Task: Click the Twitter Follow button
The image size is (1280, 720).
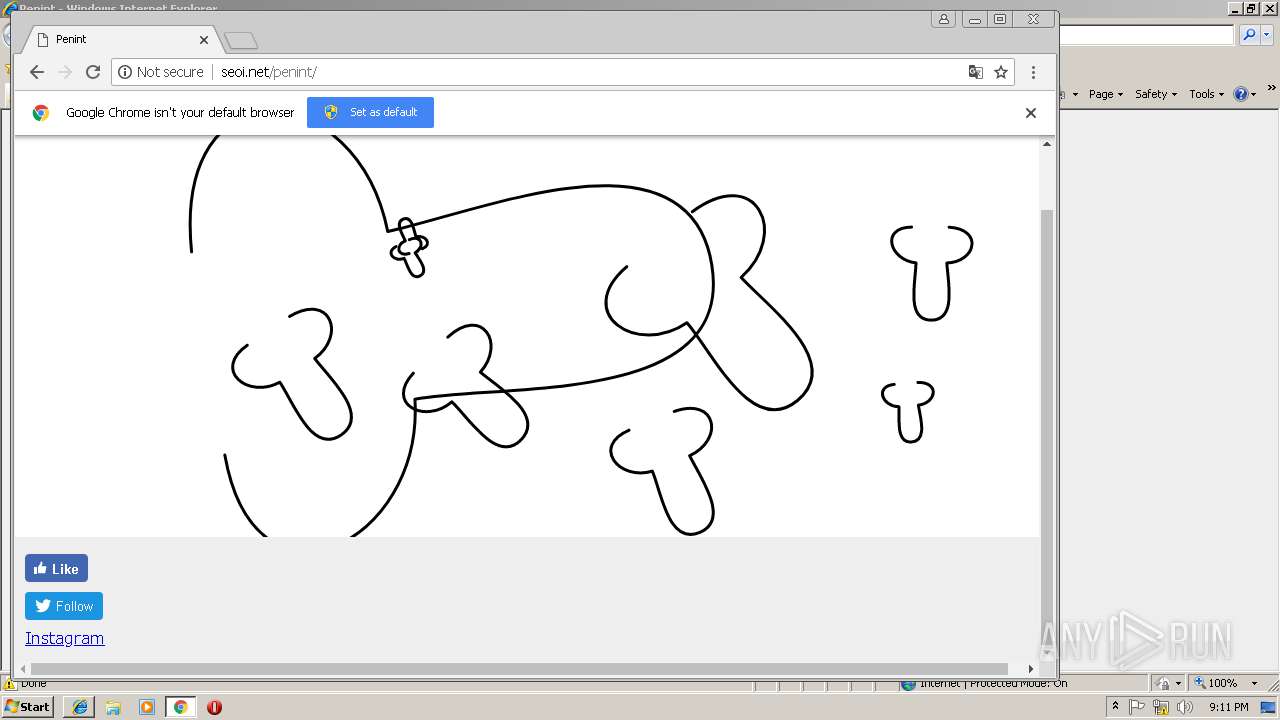Action: point(64,606)
